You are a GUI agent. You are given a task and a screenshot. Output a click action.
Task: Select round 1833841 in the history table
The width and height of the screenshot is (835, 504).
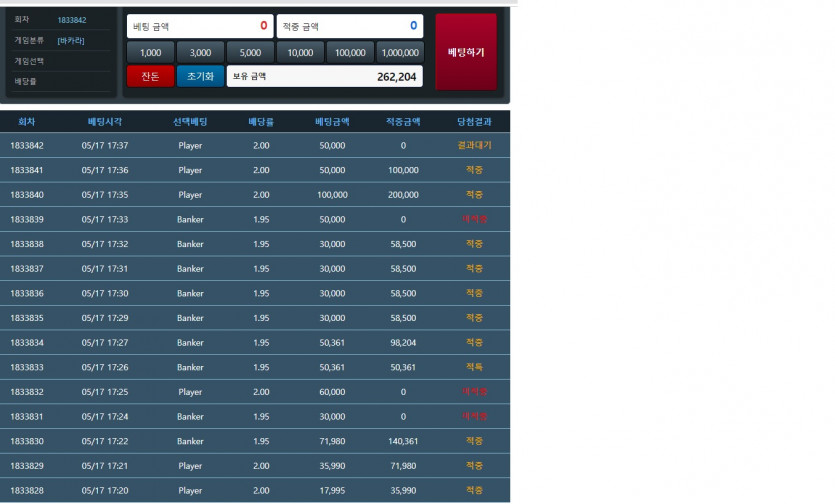point(255,170)
